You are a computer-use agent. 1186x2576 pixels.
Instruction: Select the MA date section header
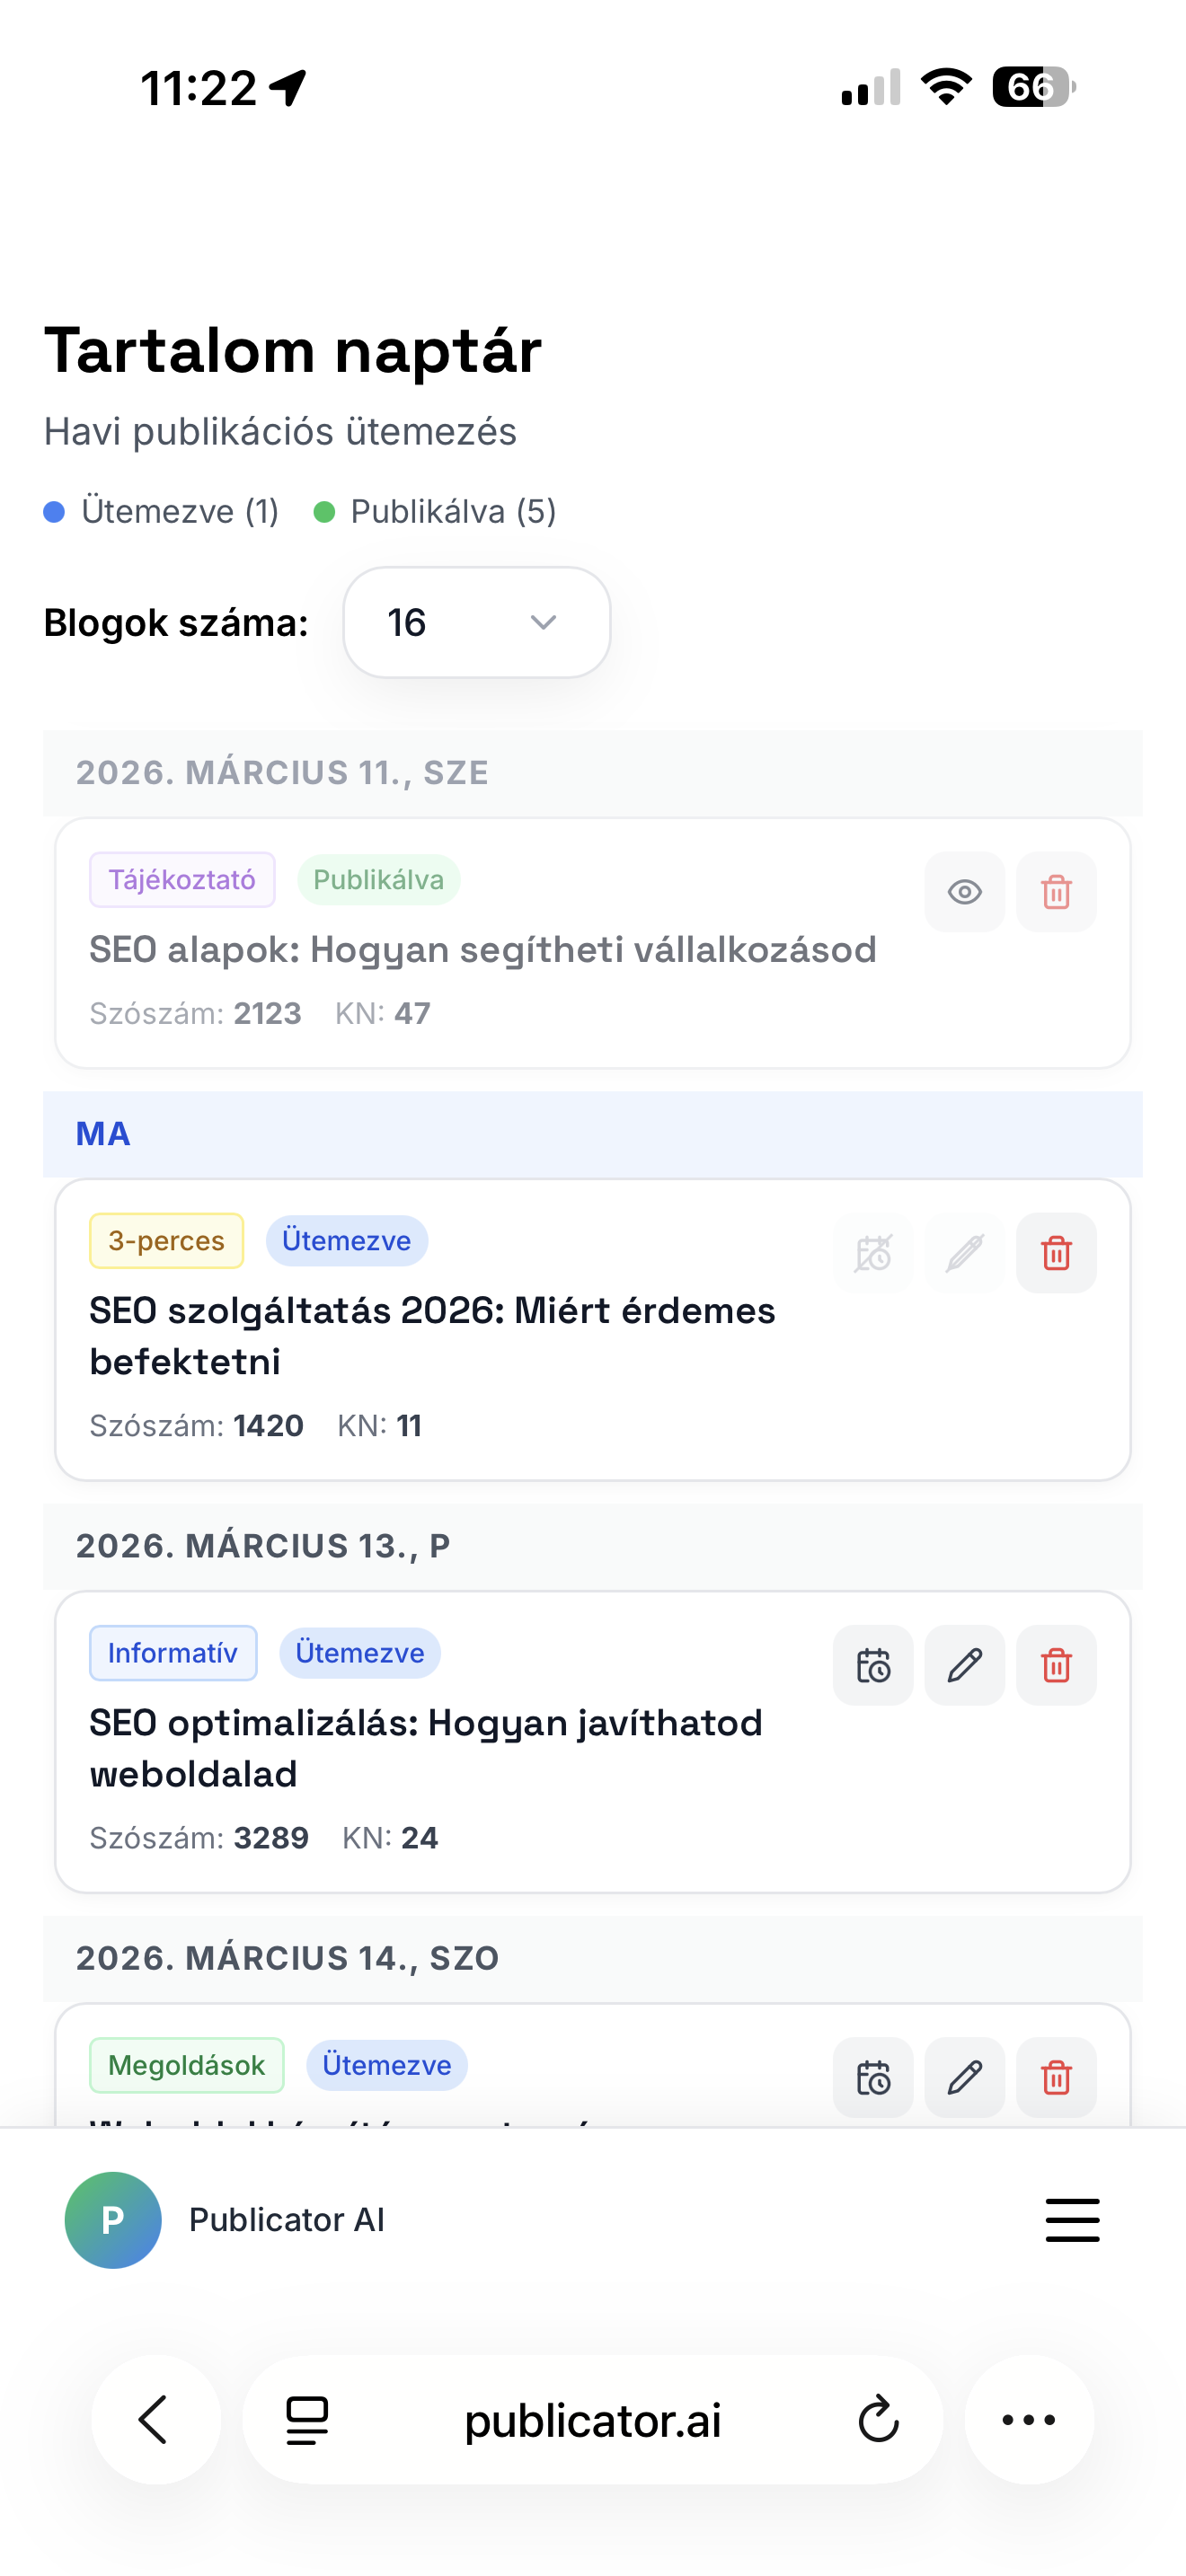click(x=103, y=1133)
